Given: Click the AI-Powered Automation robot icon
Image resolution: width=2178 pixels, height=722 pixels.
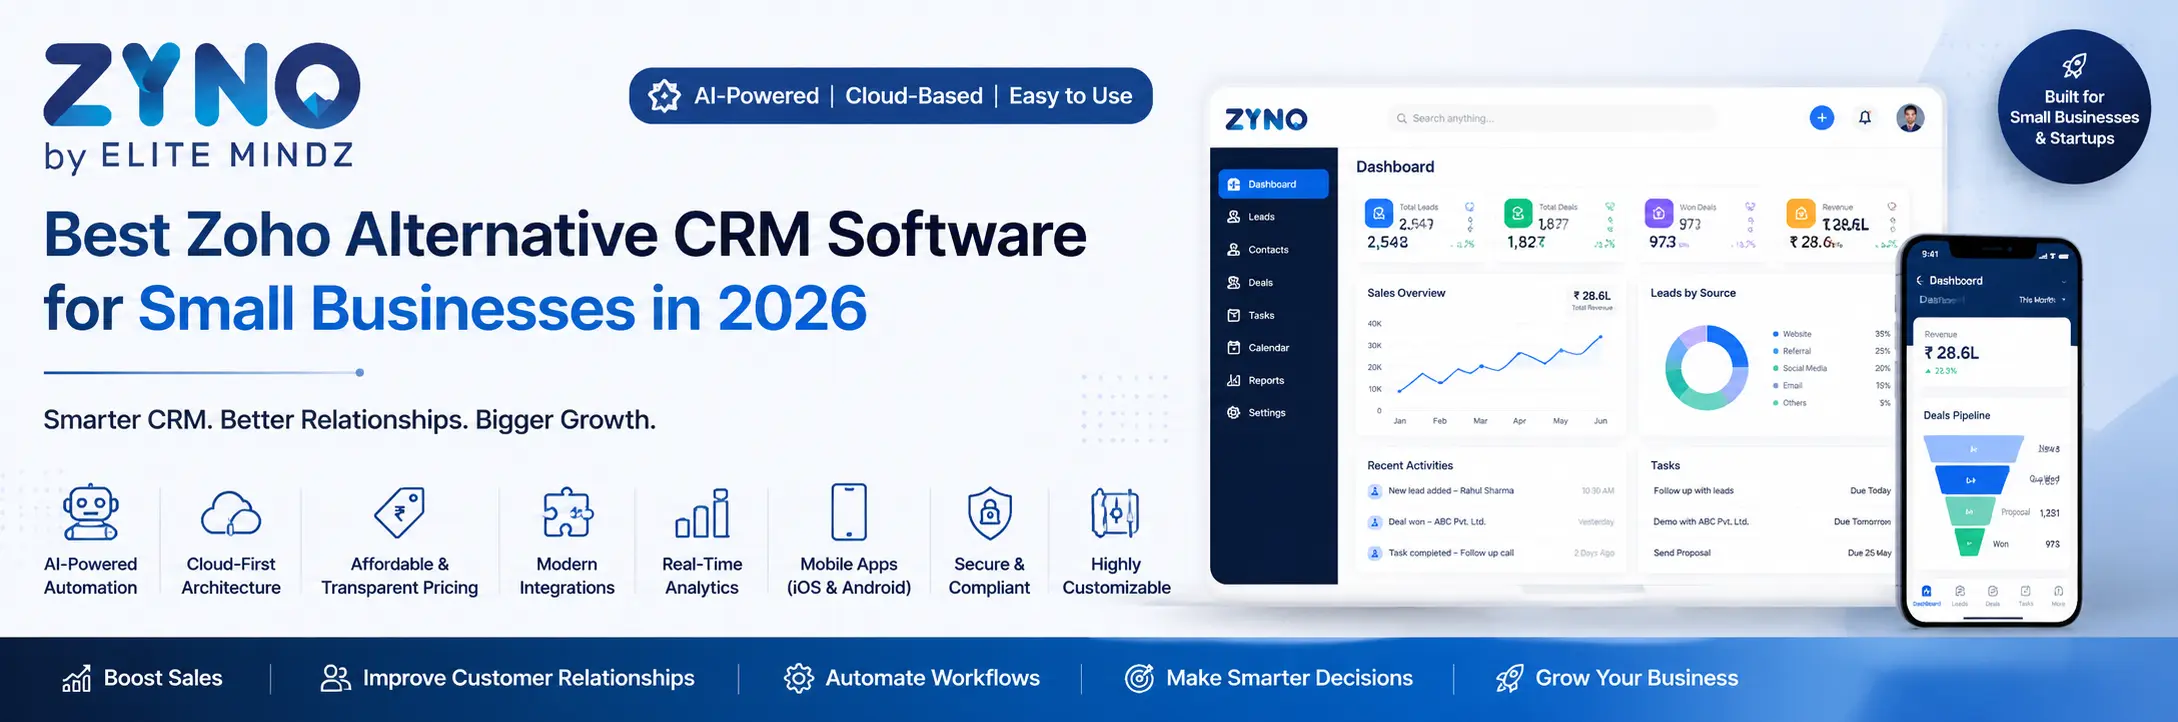Looking at the screenshot, I should 91,513.
